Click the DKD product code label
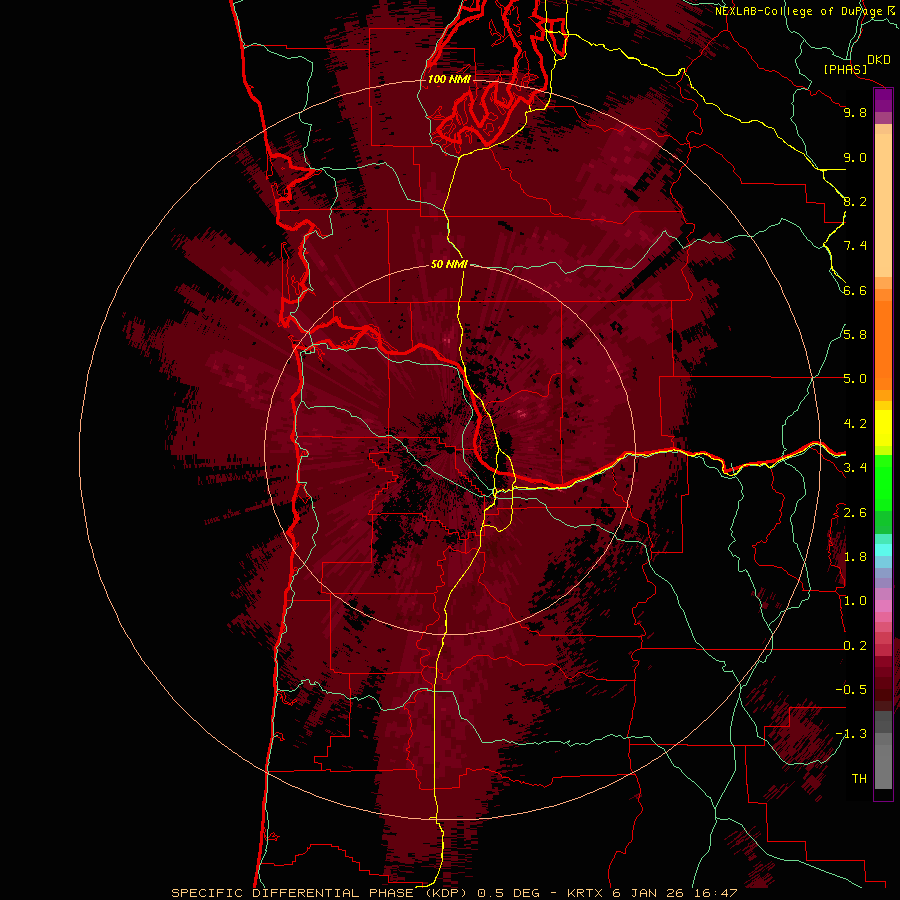 point(879,60)
